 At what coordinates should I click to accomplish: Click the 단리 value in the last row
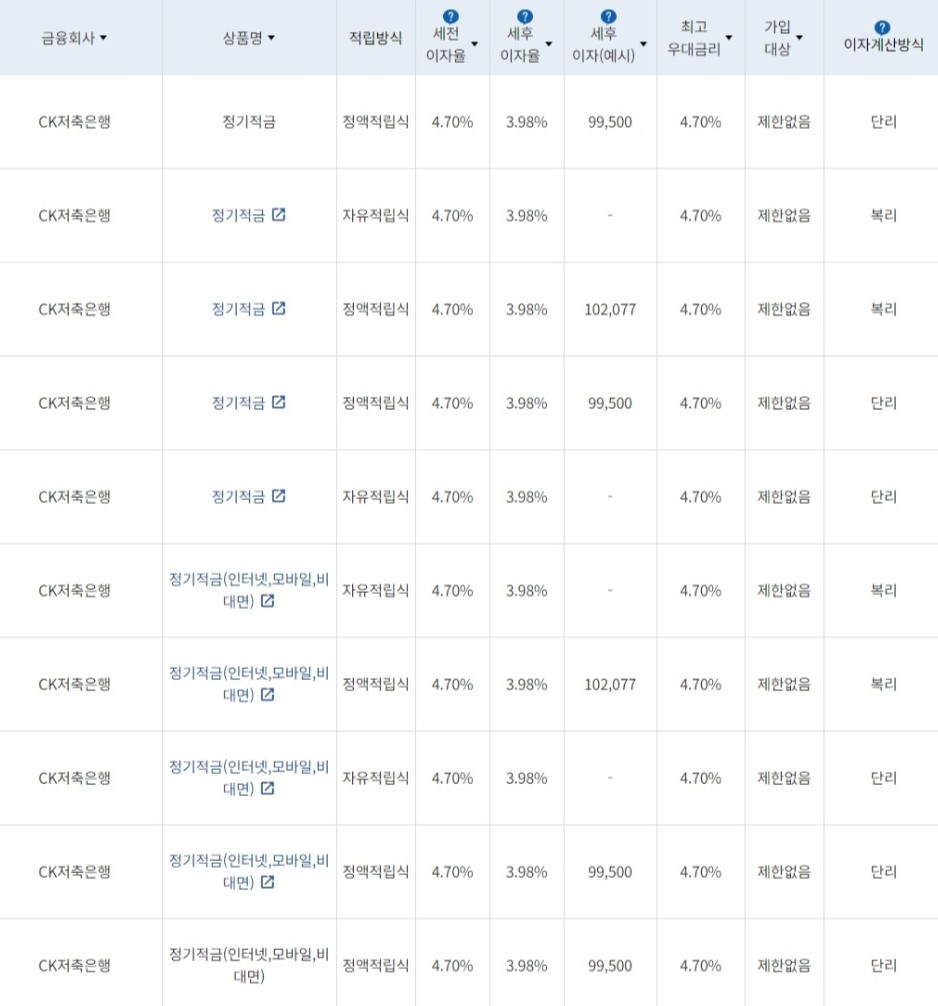(880, 965)
